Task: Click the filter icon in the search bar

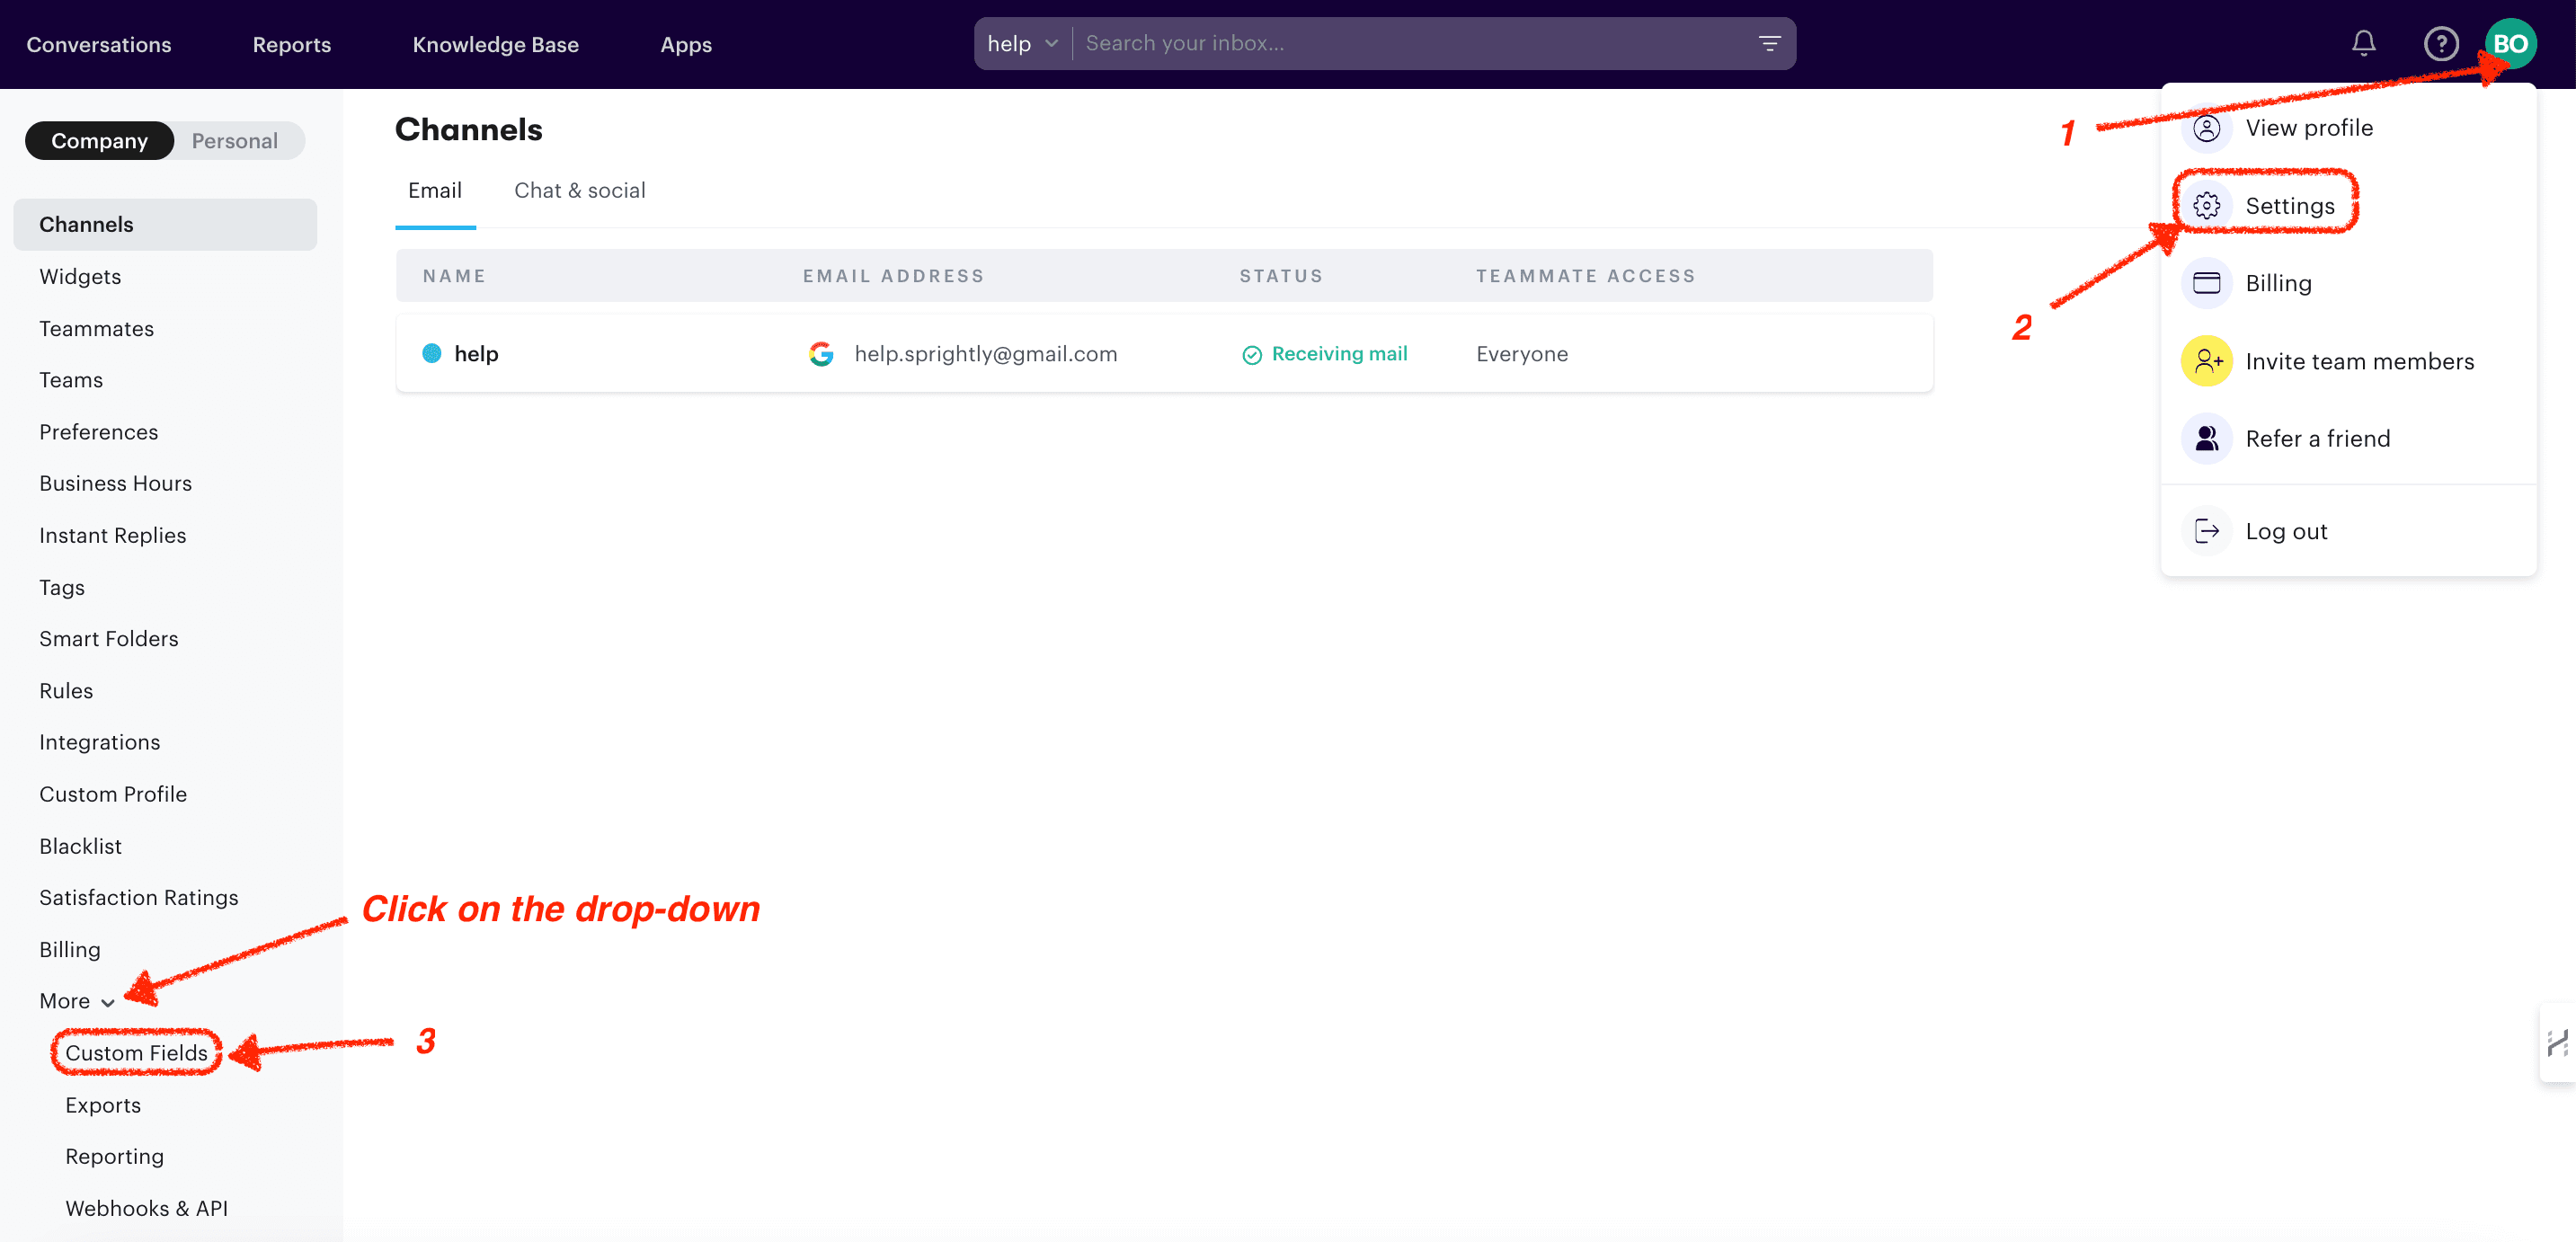Action: point(1769,43)
